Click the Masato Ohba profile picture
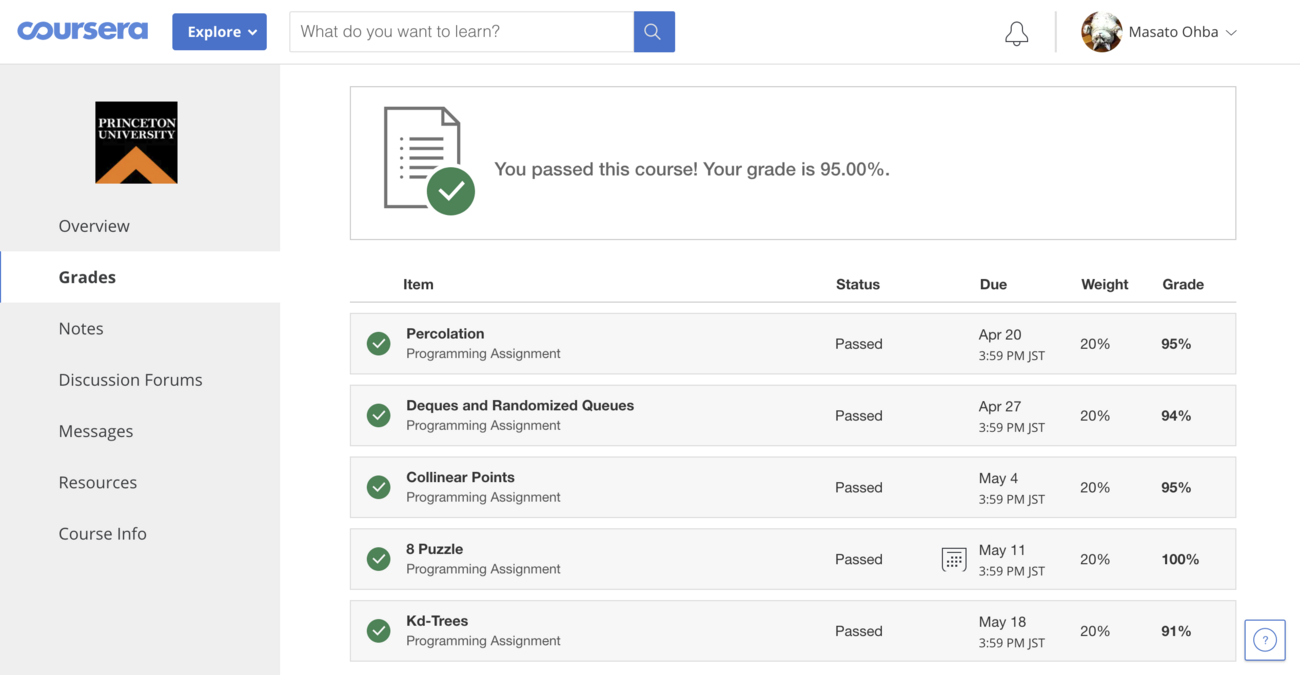The width and height of the screenshot is (1300, 675). pos(1101,32)
